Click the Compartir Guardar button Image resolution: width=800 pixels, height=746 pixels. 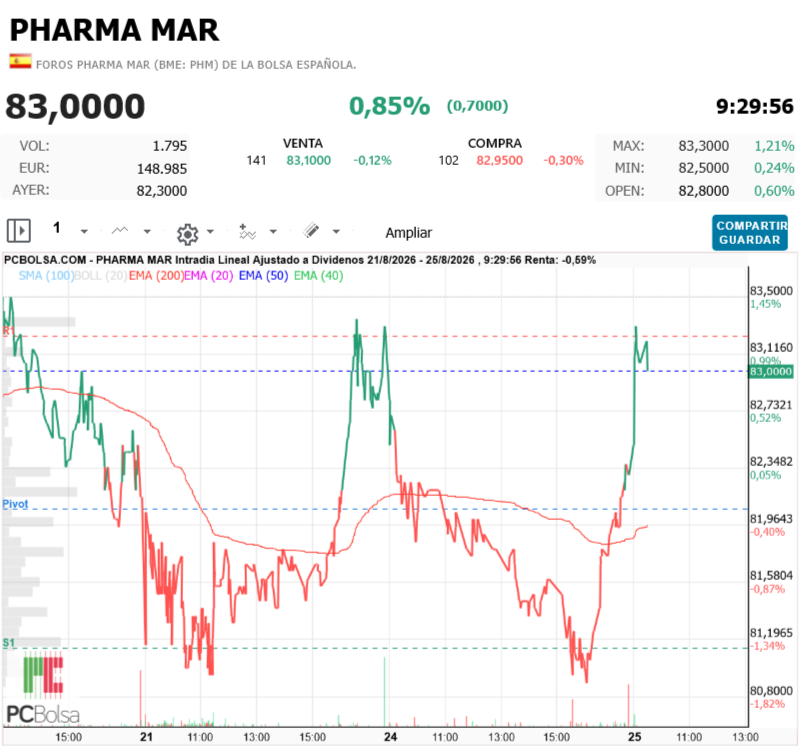tap(750, 233)
